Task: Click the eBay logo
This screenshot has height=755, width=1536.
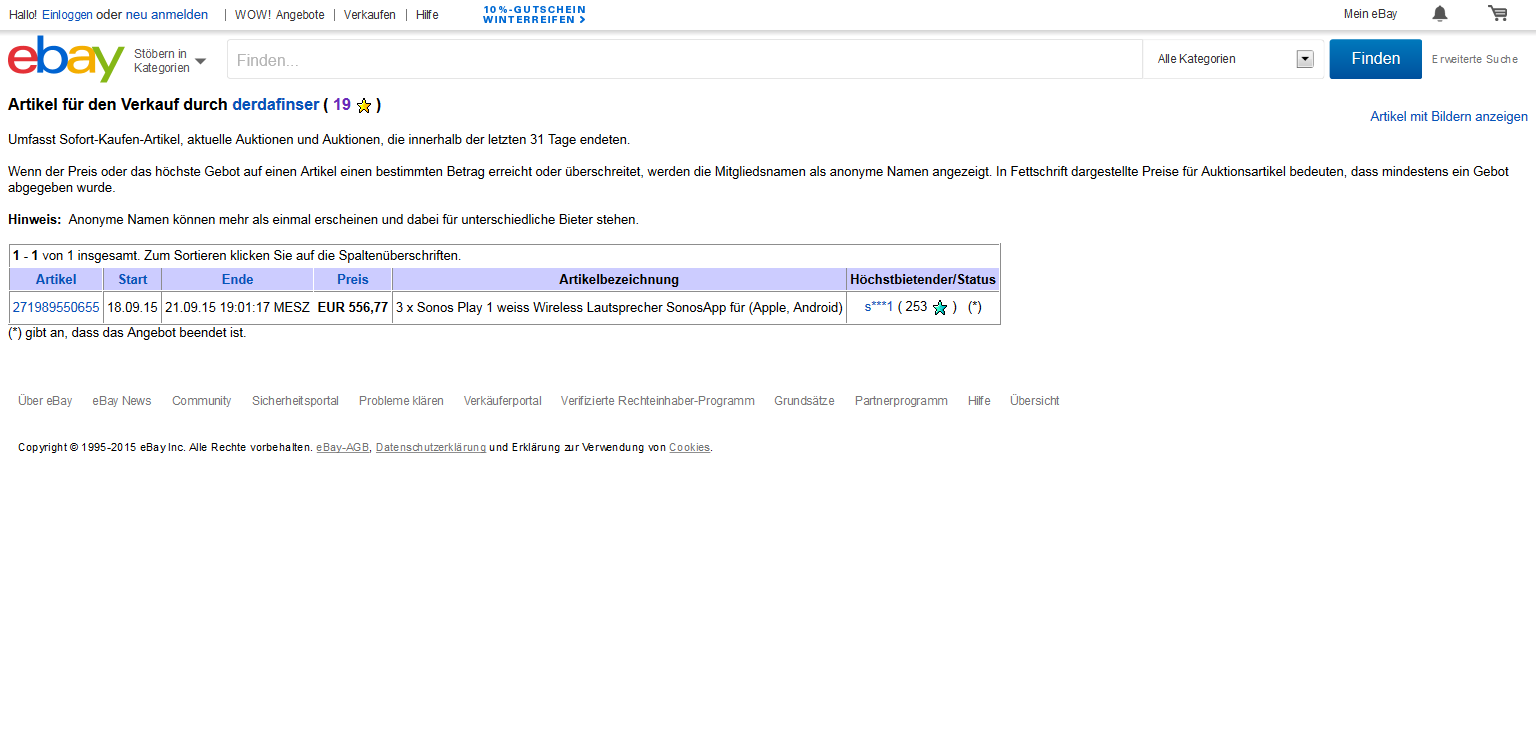Action: [65, 60]
